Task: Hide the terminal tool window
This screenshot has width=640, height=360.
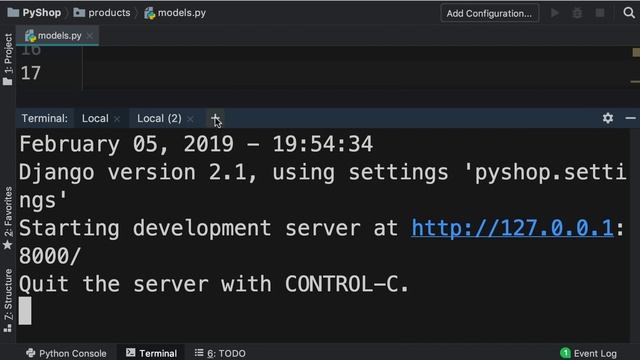Action: tap(630, 118)
